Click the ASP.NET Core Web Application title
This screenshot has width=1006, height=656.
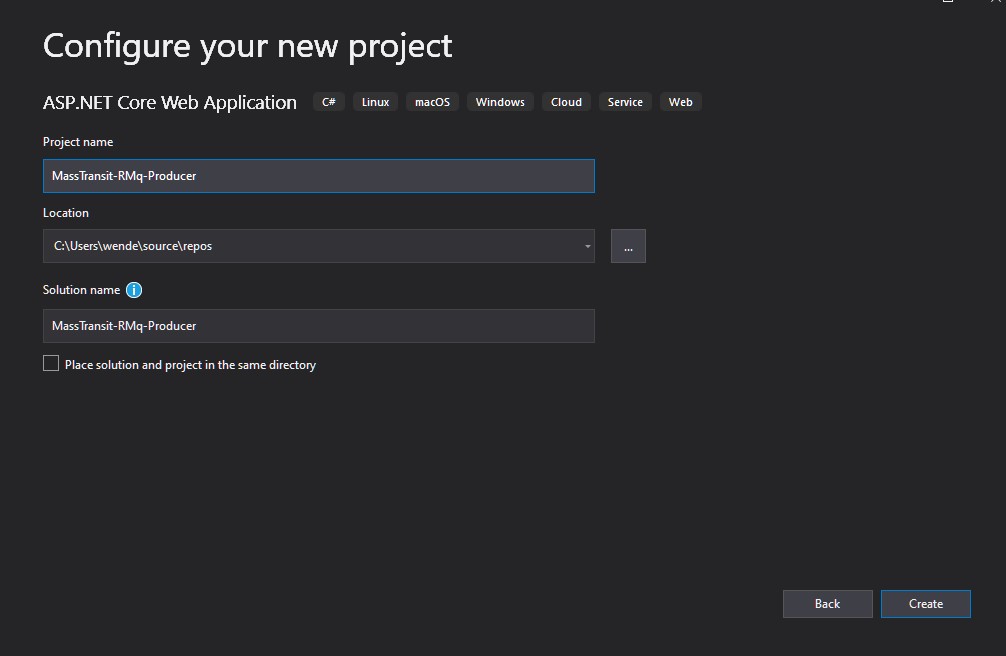coord(170,103)
